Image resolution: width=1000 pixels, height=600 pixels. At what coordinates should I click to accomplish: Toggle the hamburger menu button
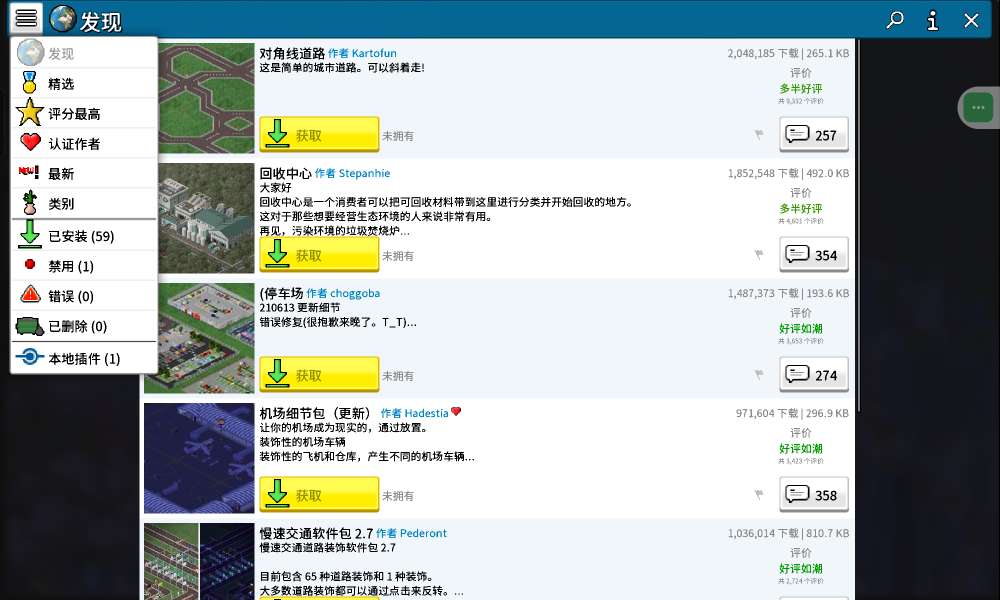(x=26, y=18)
